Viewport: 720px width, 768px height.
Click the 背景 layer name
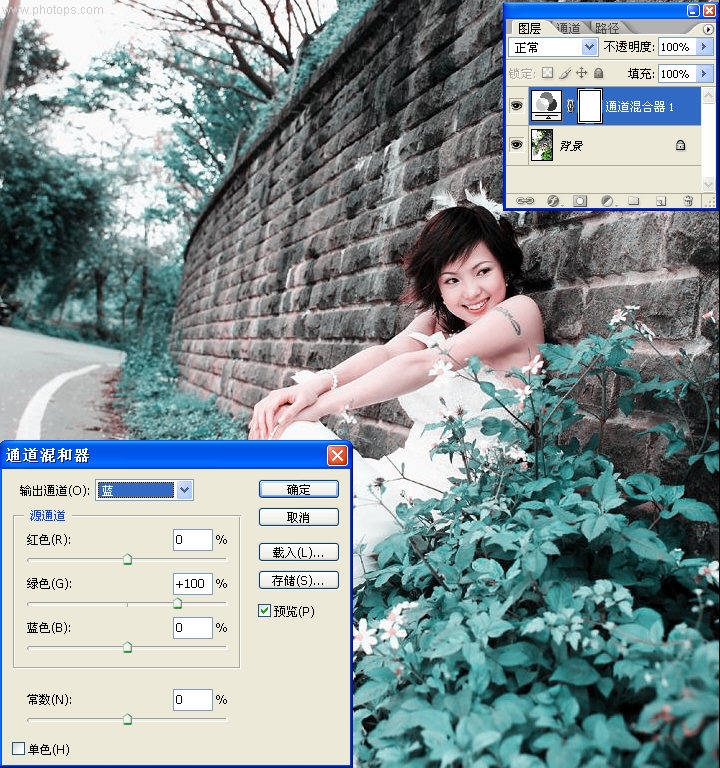[571, 145]
